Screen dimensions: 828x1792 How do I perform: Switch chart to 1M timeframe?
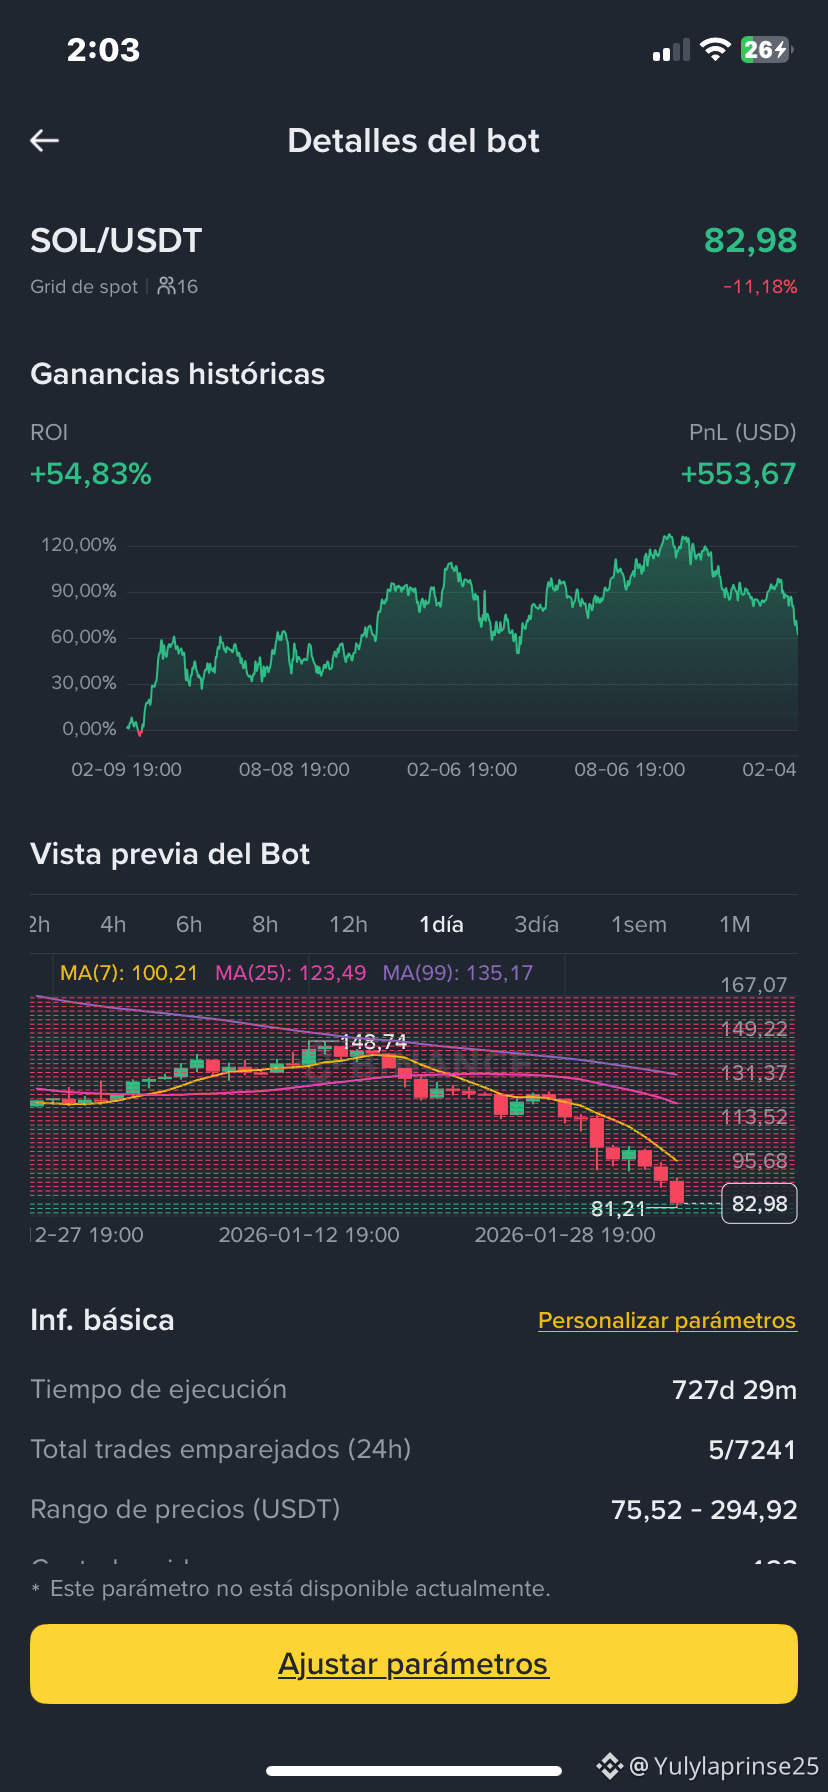tap(735, 924)
